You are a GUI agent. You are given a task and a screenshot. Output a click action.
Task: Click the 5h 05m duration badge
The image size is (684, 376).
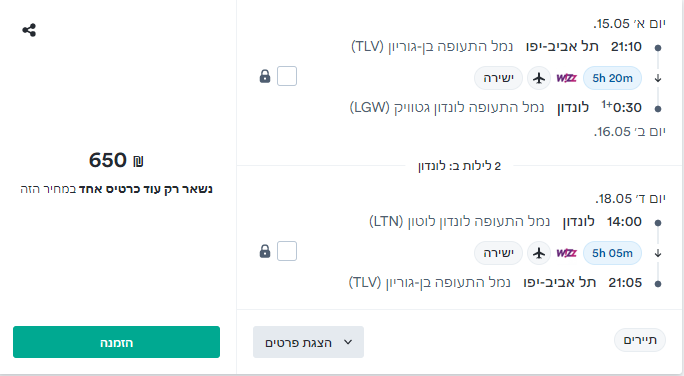pyautogui.click(x=612, y=253)
